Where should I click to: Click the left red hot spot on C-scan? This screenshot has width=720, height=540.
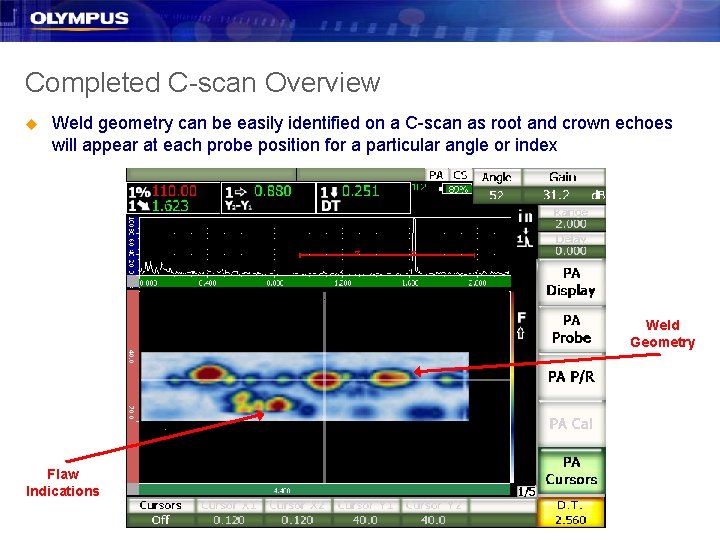coord(208,374)
